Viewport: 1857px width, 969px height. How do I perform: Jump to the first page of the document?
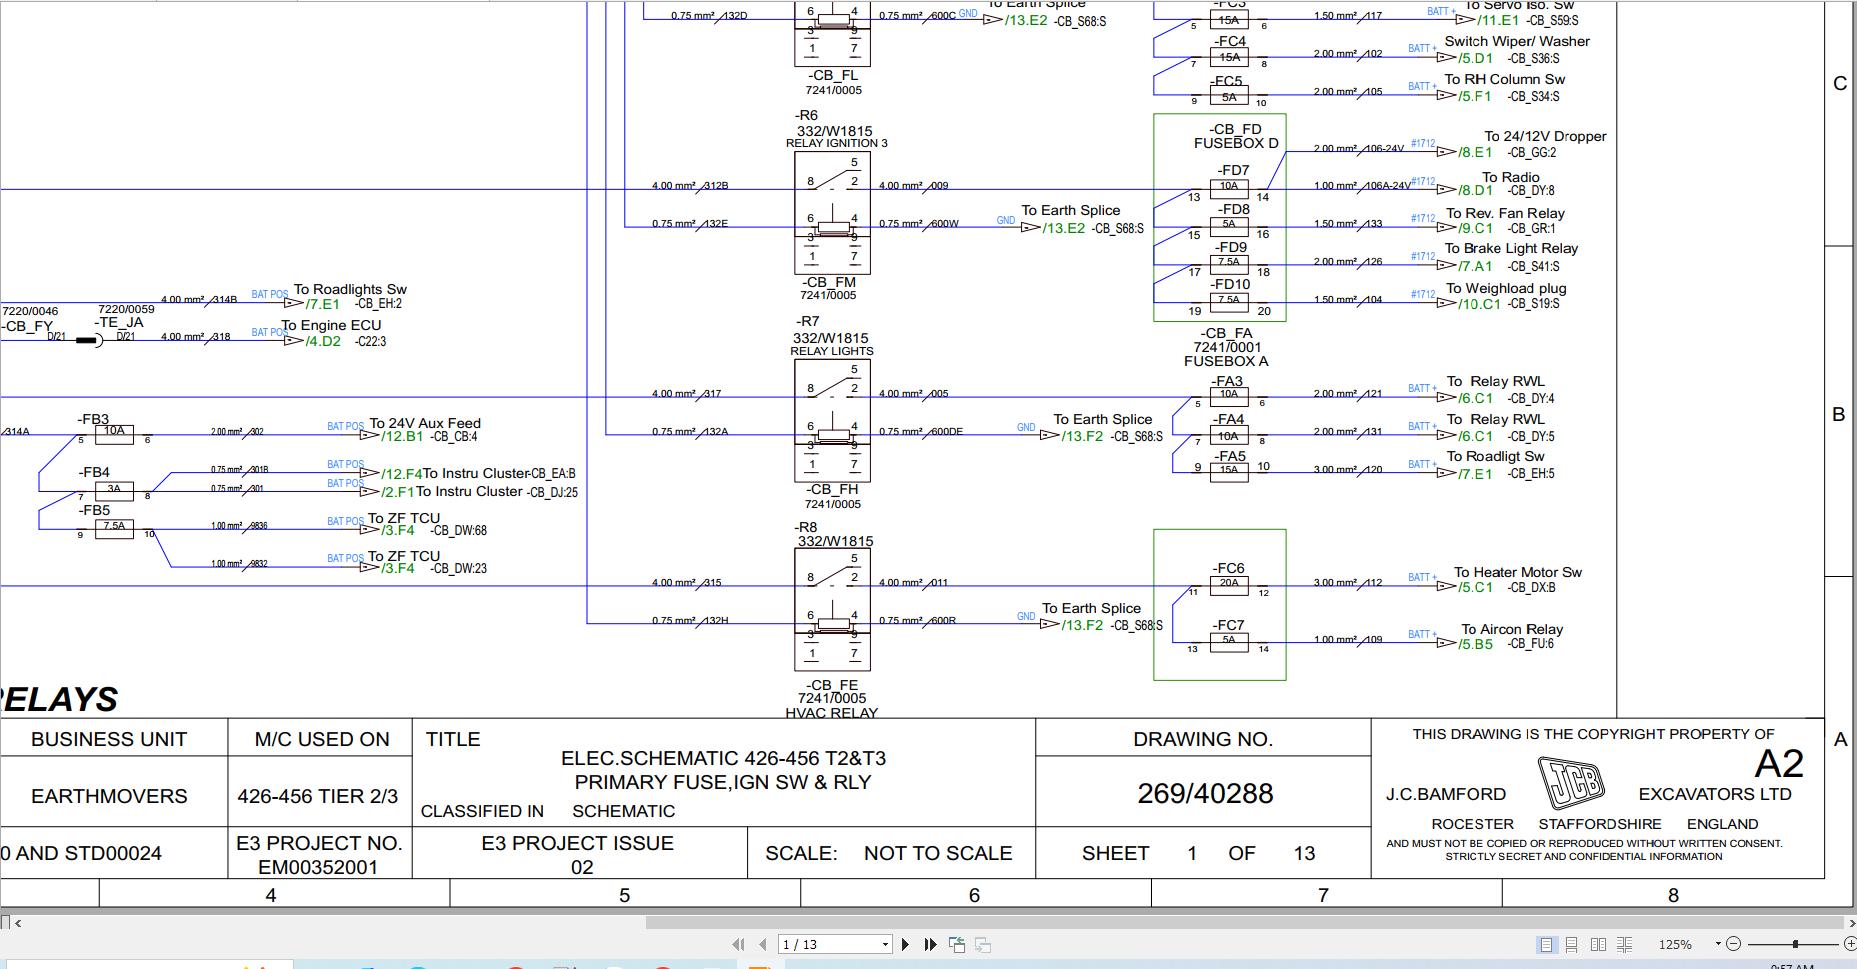pos(740,943)
